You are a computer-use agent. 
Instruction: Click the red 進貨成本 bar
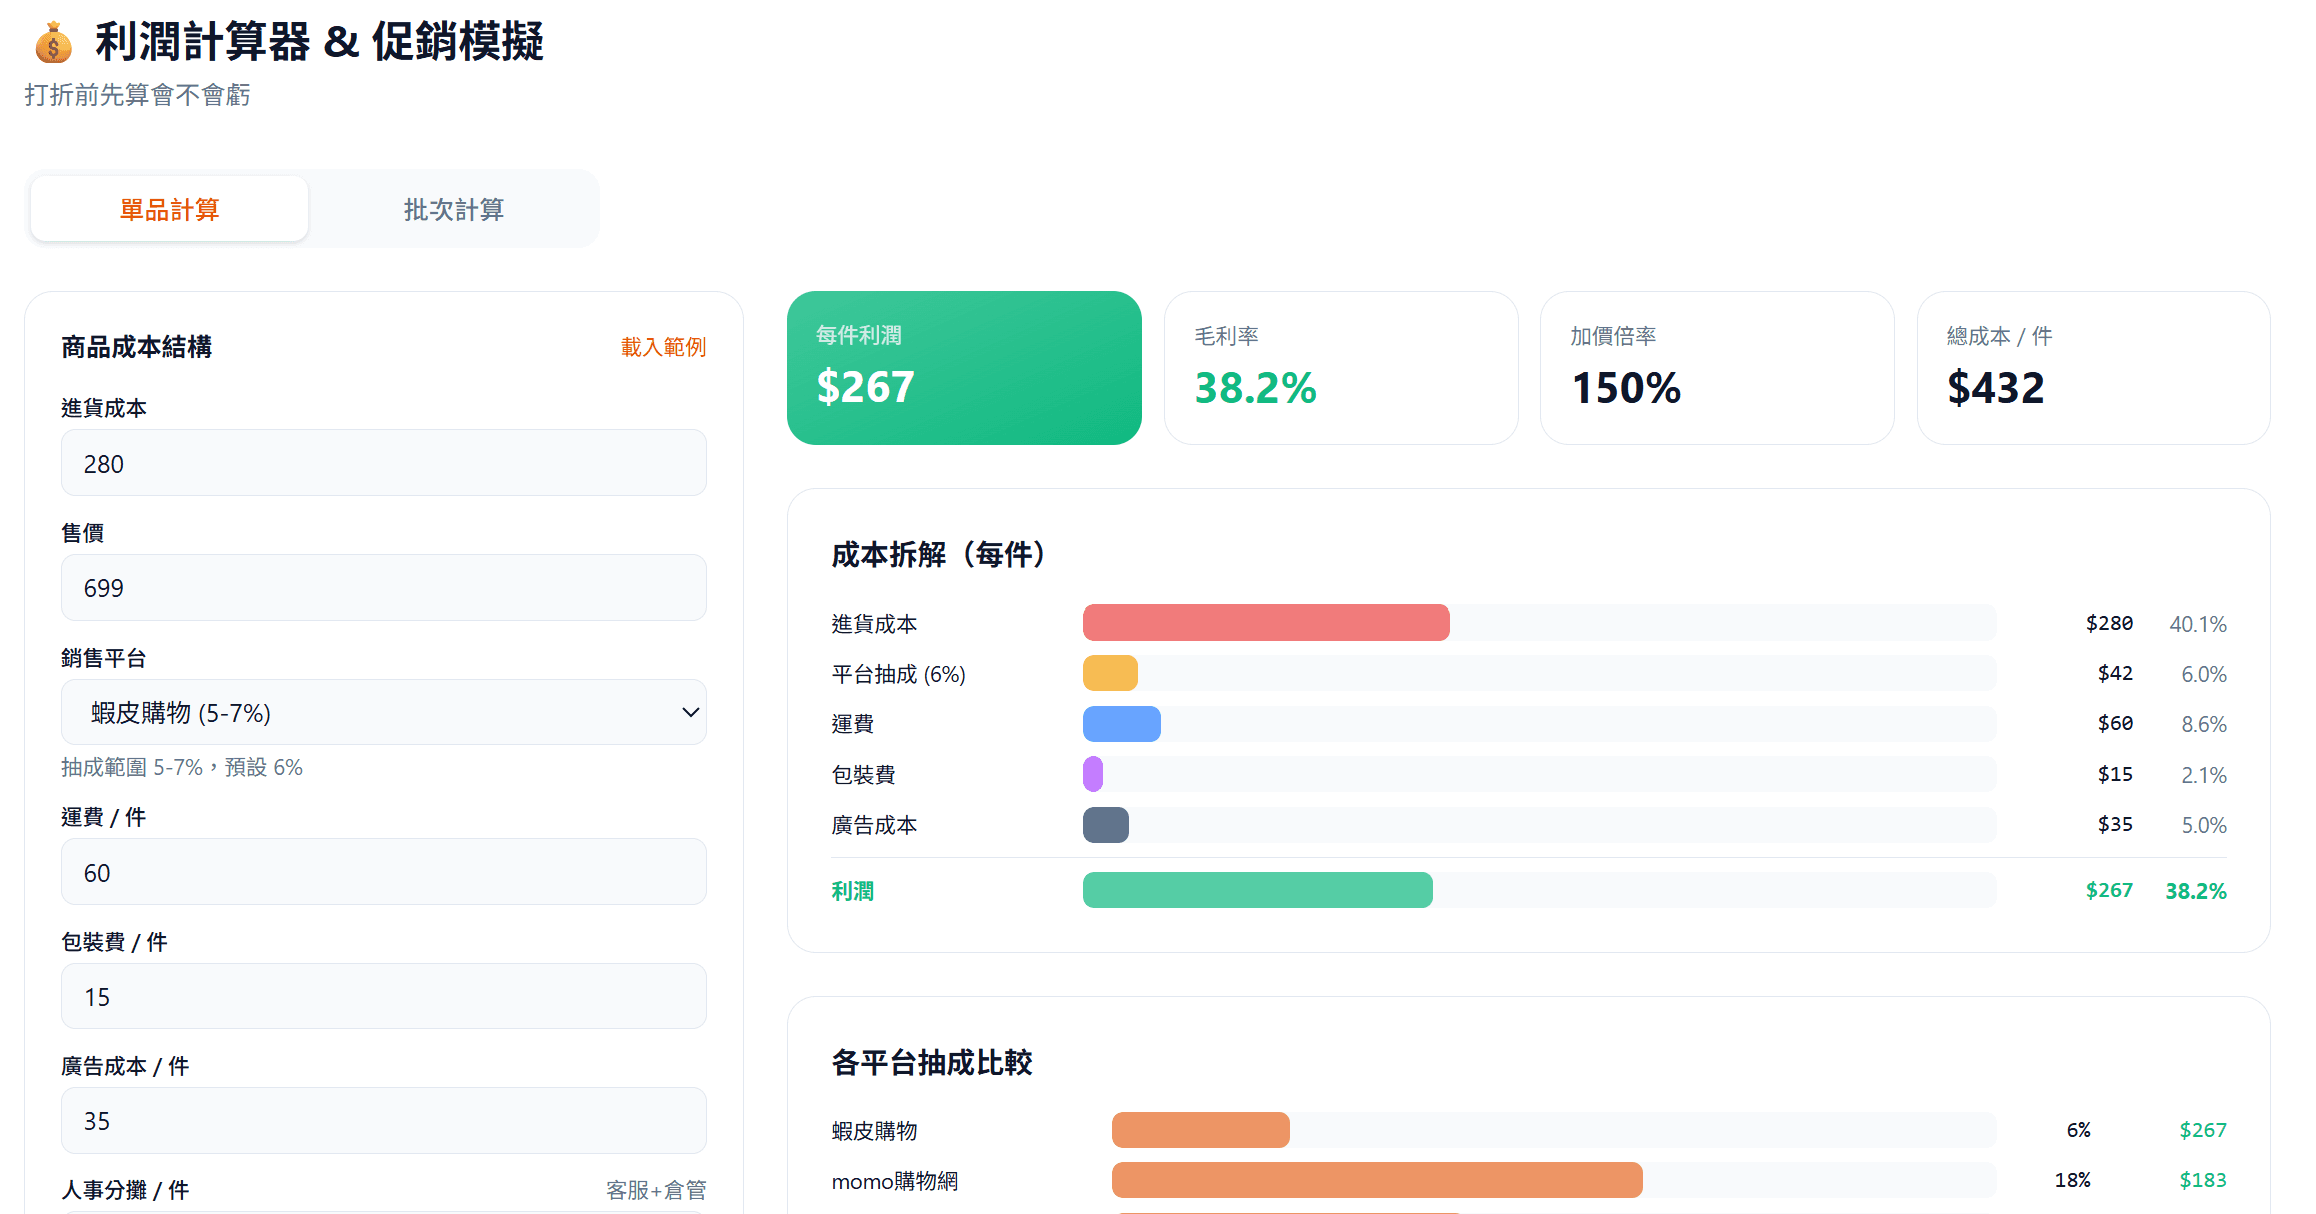tap(1266, 622)
